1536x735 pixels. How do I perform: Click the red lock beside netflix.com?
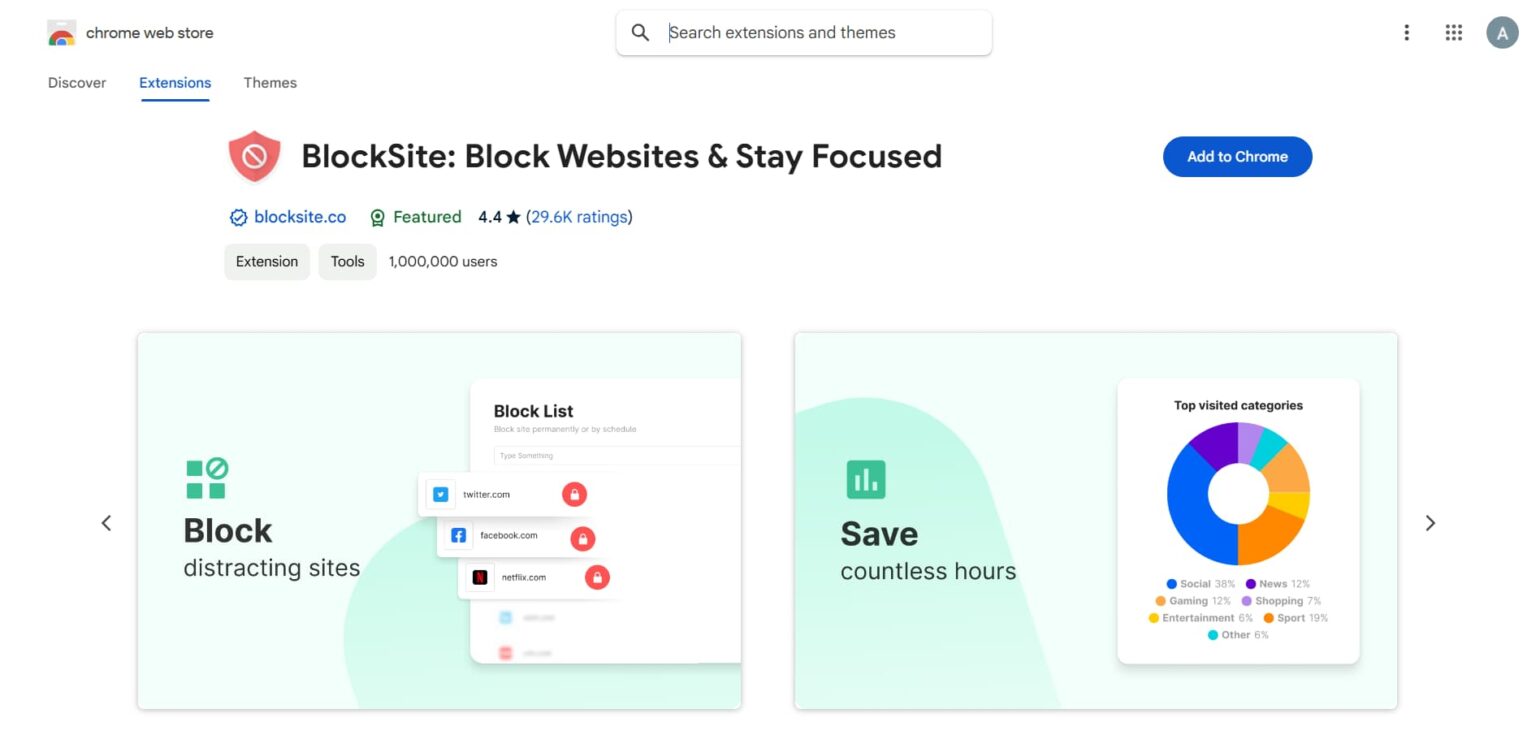tap(597, 577)
